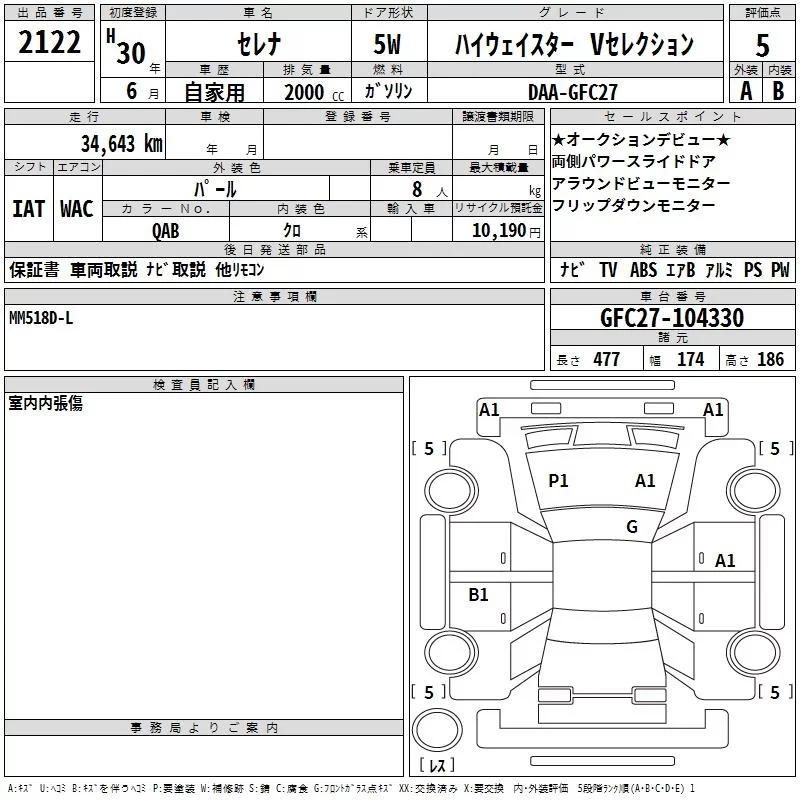The image size is (800, 800).
Task: Select the アルミ equipment label
Action: click(x=719, y=270)
